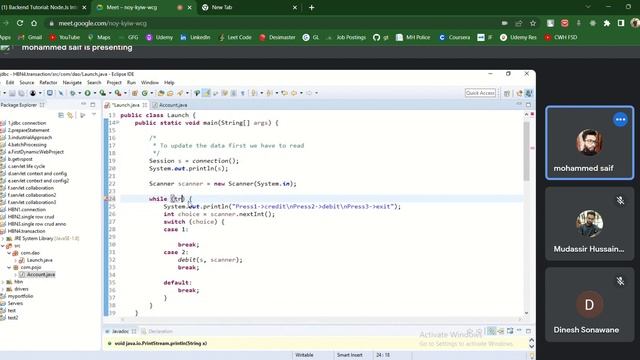Viewport: 640px width, 360px height.
Task: Select Mudassir Hussain participant tile
Action: pos(589,224)
